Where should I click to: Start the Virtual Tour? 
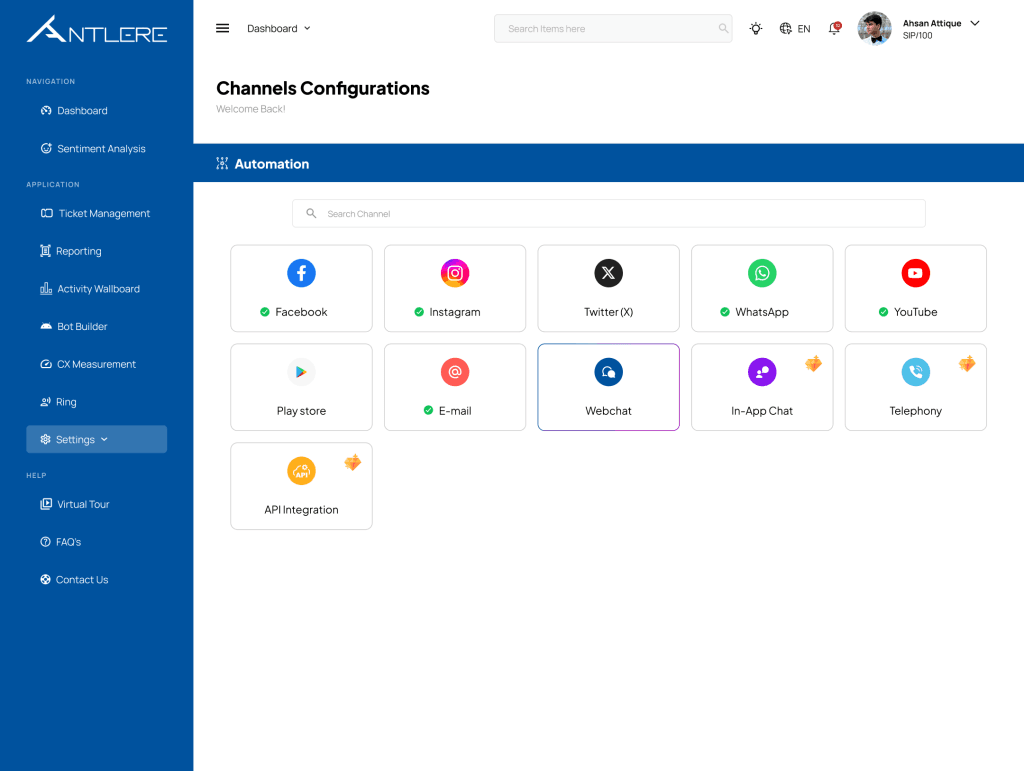pos(75,505)
